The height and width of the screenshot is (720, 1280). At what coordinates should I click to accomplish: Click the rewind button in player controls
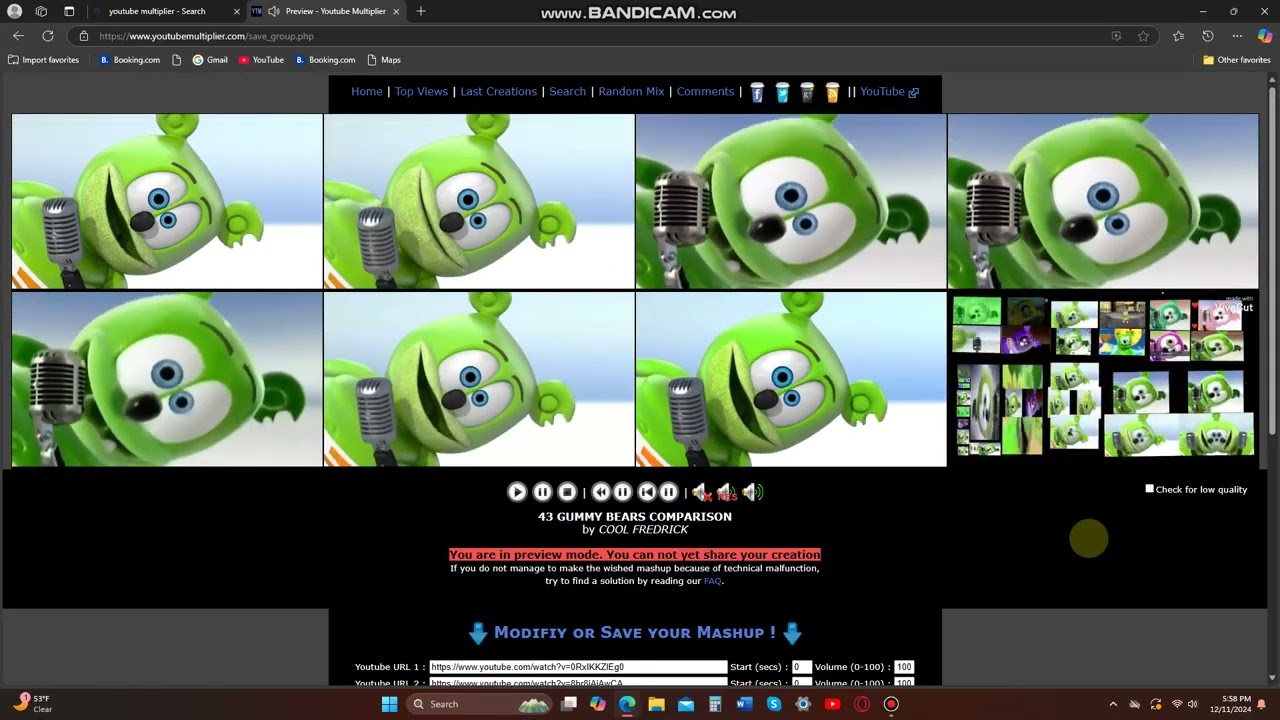coord(601,492)
